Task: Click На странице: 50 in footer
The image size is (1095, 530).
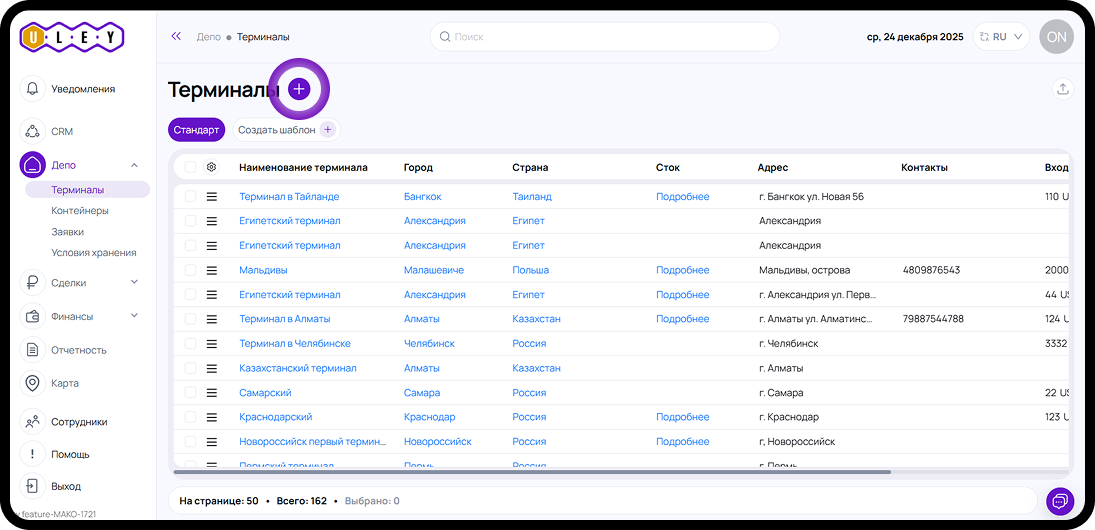Action: [x=219, y=501]
